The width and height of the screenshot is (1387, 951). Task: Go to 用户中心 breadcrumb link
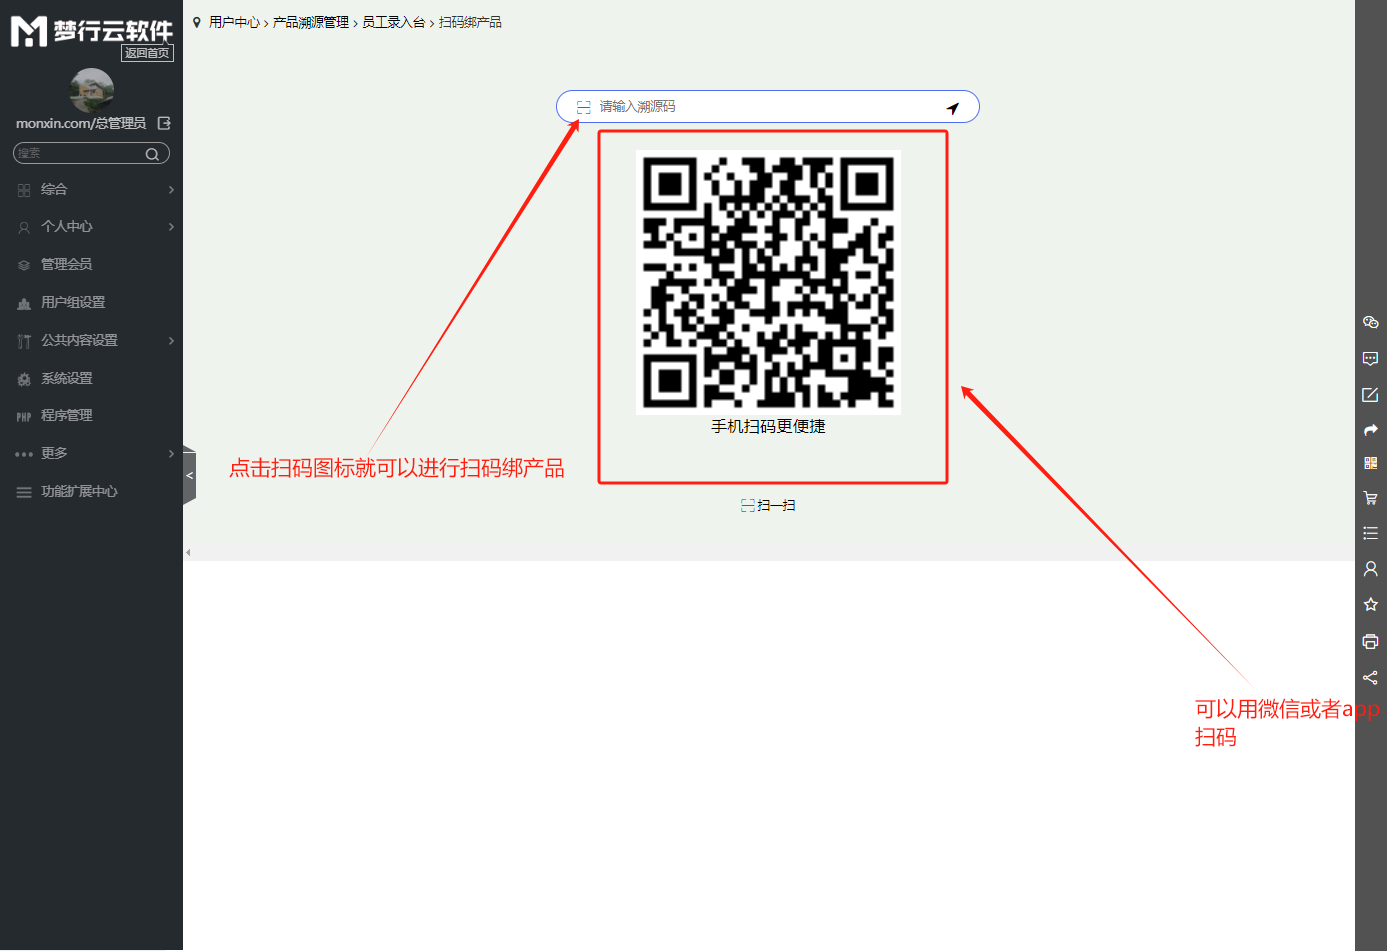tap(234, 22)
